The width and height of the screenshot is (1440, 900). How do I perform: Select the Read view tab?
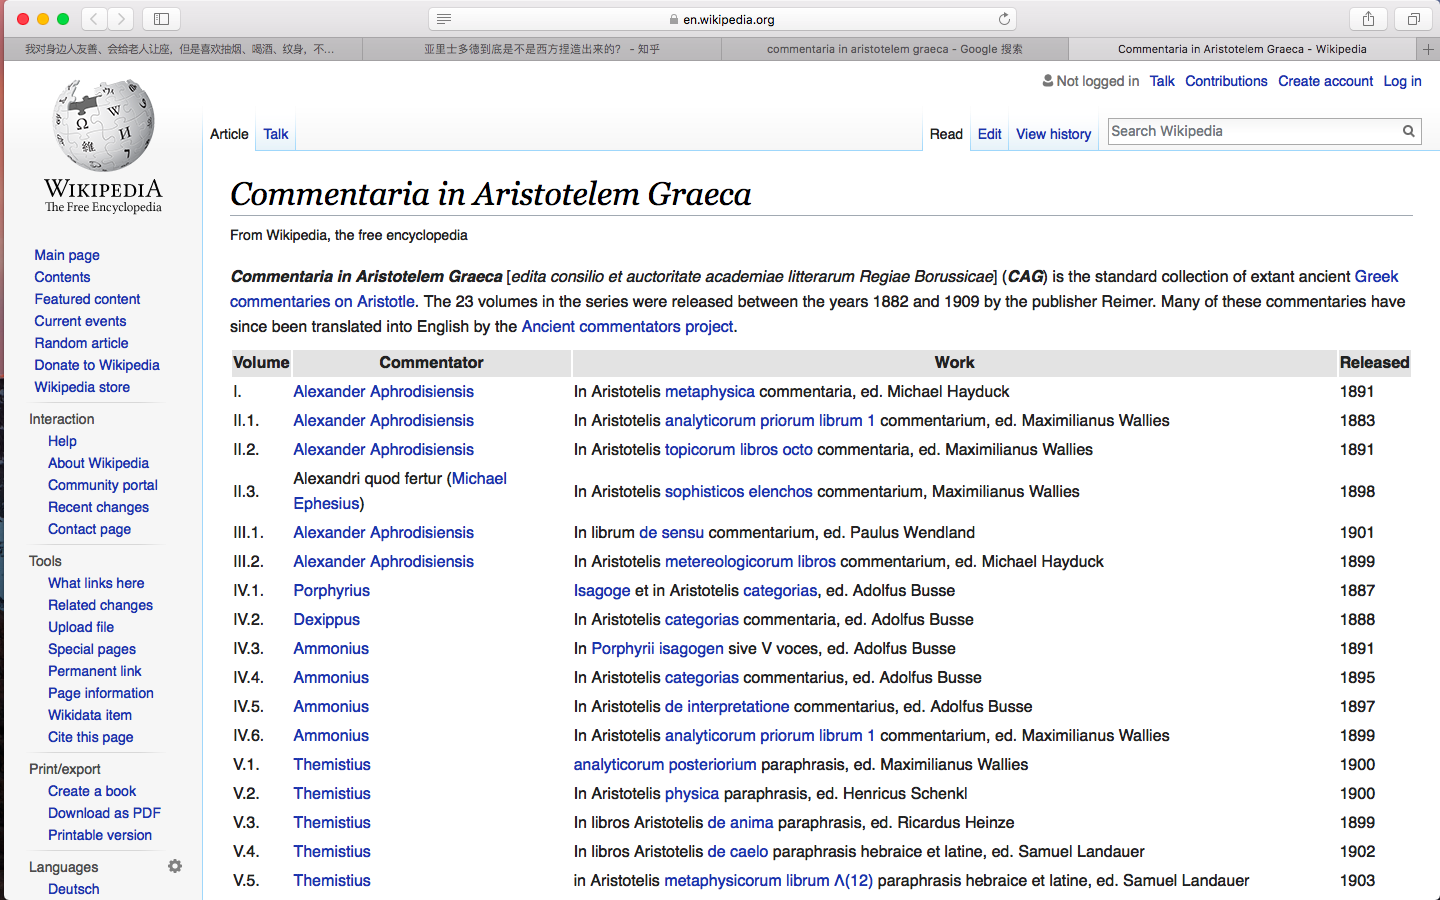946,134
